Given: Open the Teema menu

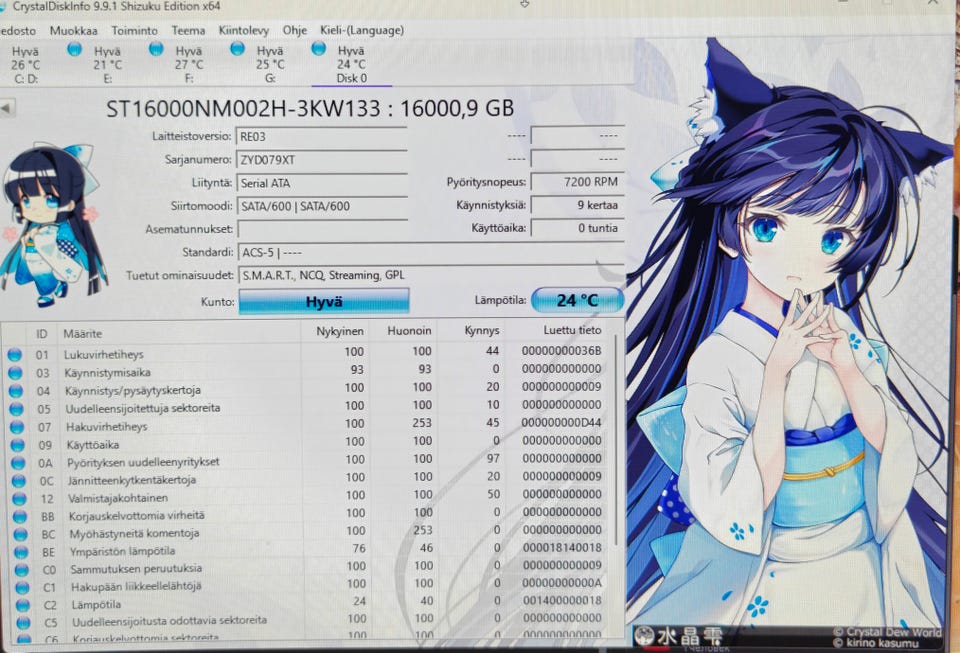Looking at the screenshot, I should pyautogui.click(x=188, y=30).
